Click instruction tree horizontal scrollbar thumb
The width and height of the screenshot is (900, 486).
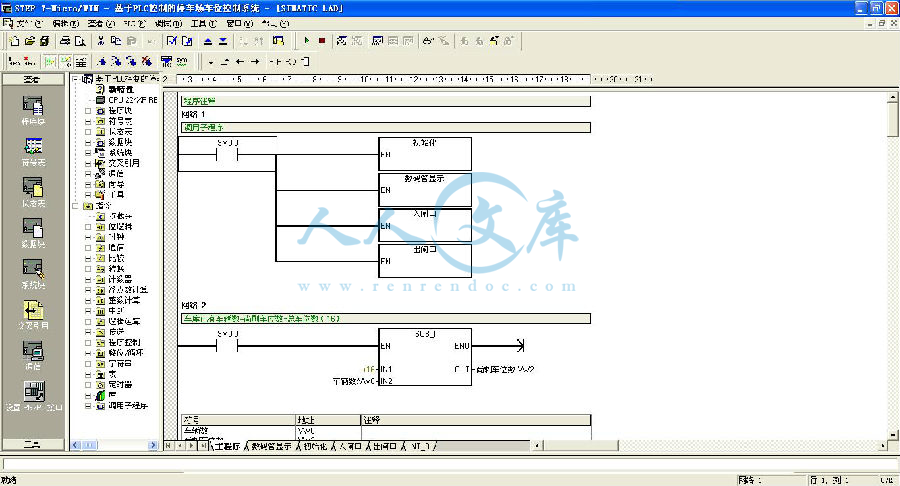(x=90, y=445)
